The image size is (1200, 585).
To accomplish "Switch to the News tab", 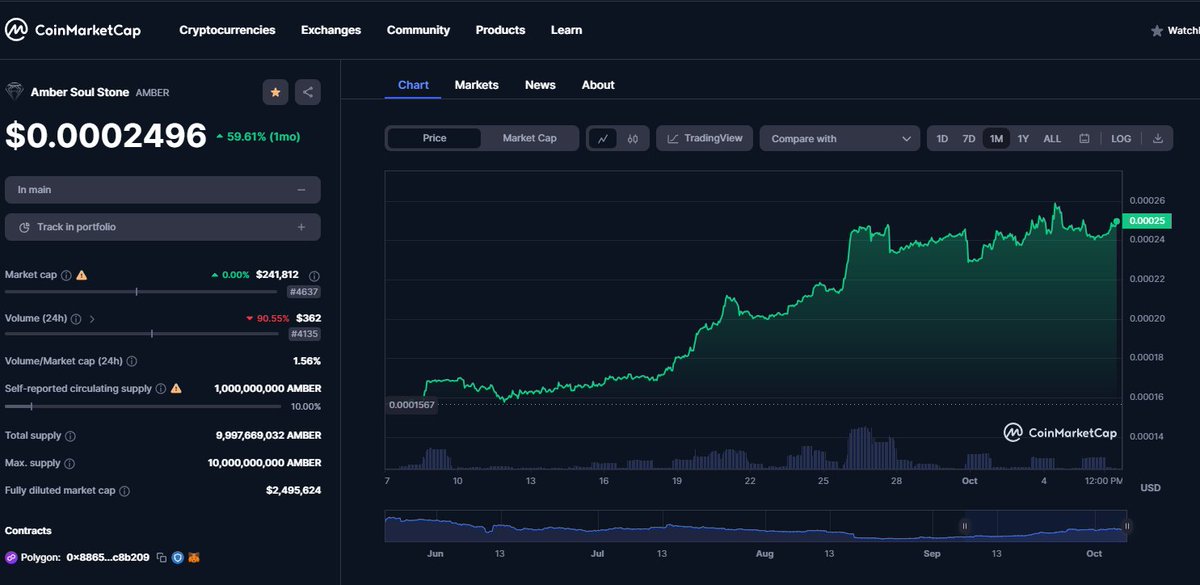I will click(540, 85).
